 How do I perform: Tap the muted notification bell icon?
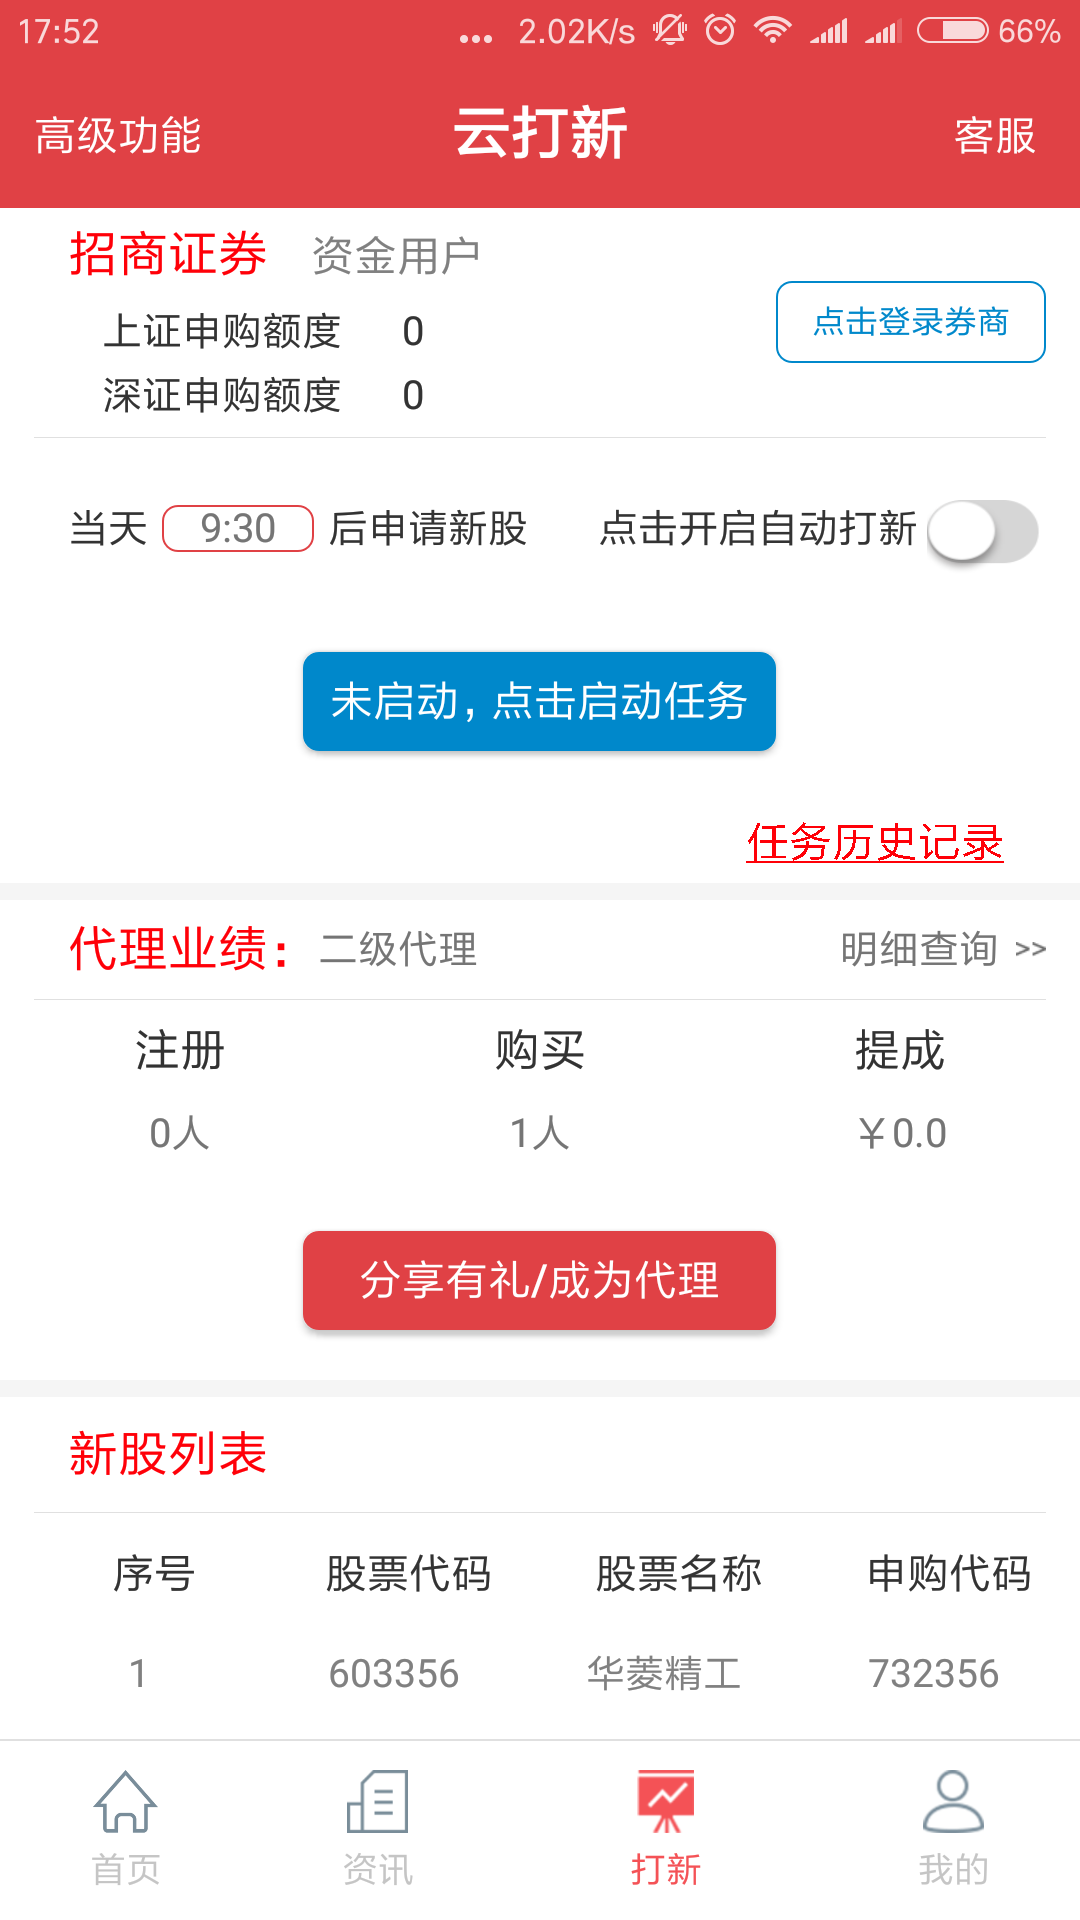pos(670,30)
